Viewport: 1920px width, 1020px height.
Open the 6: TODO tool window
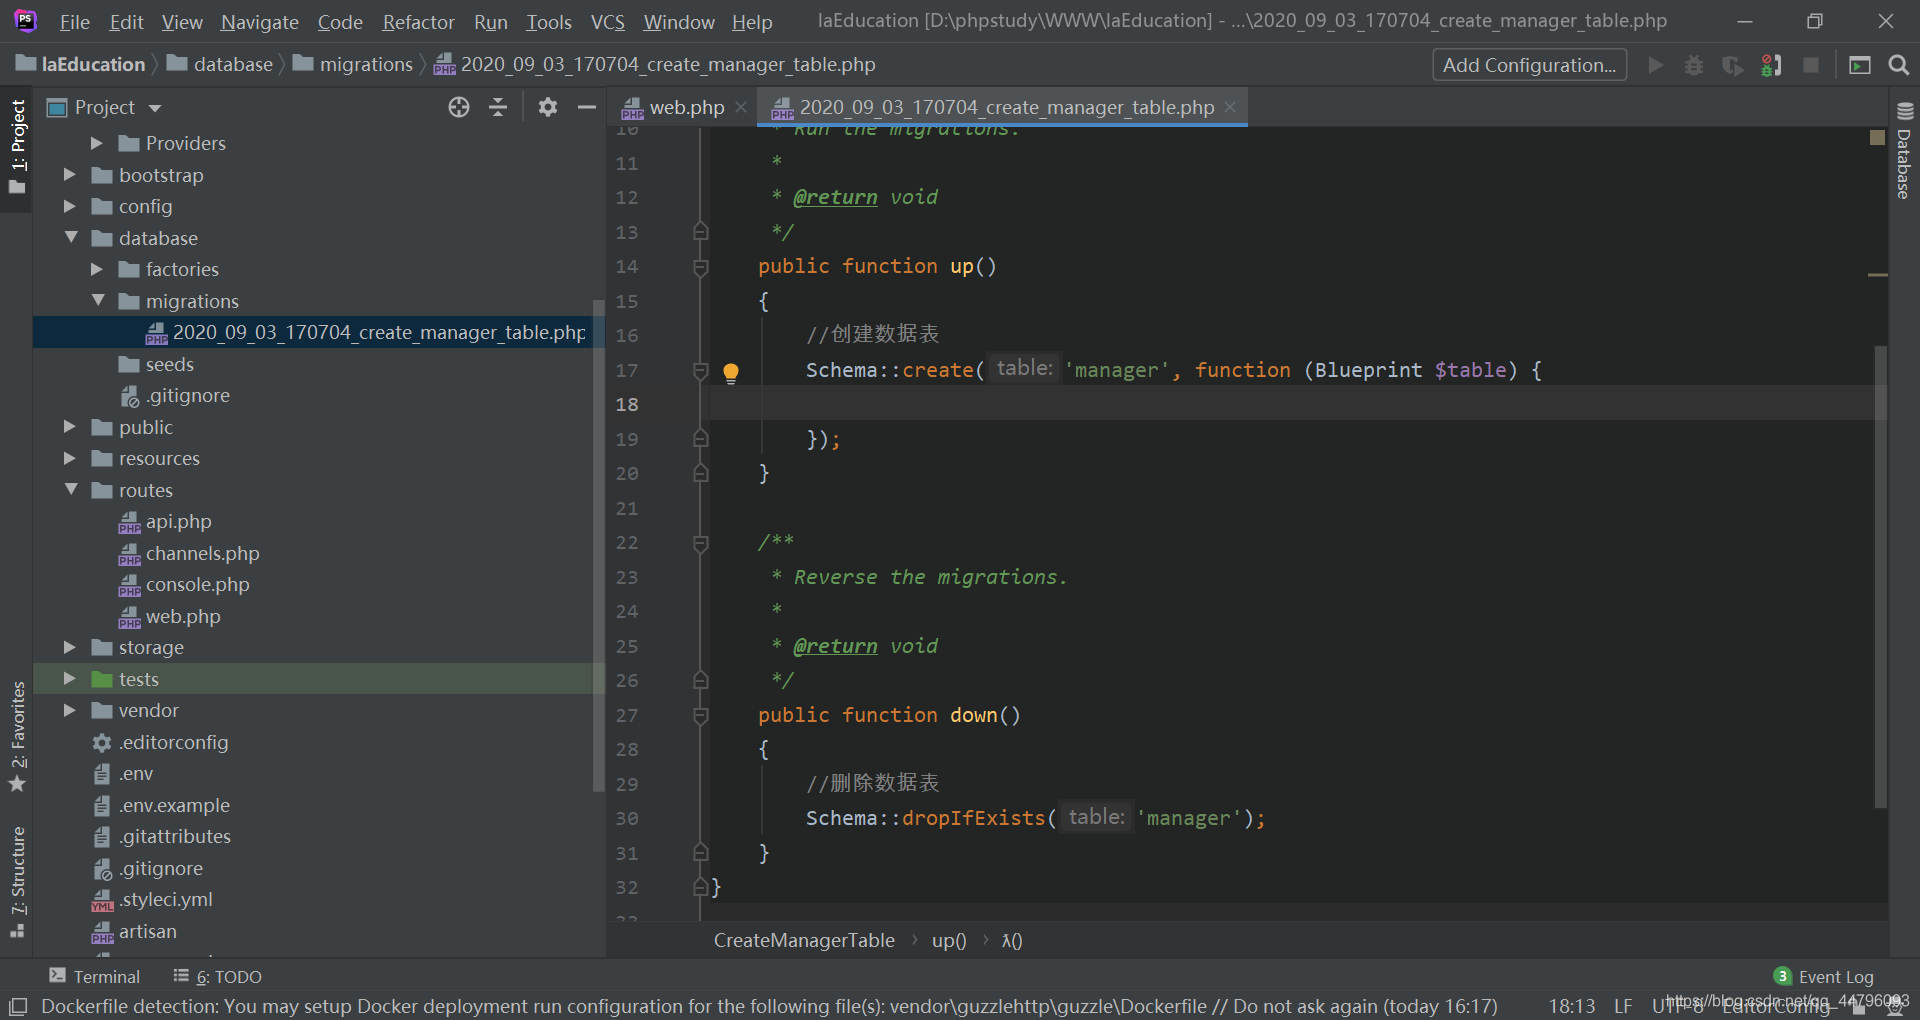coord(218,977)
